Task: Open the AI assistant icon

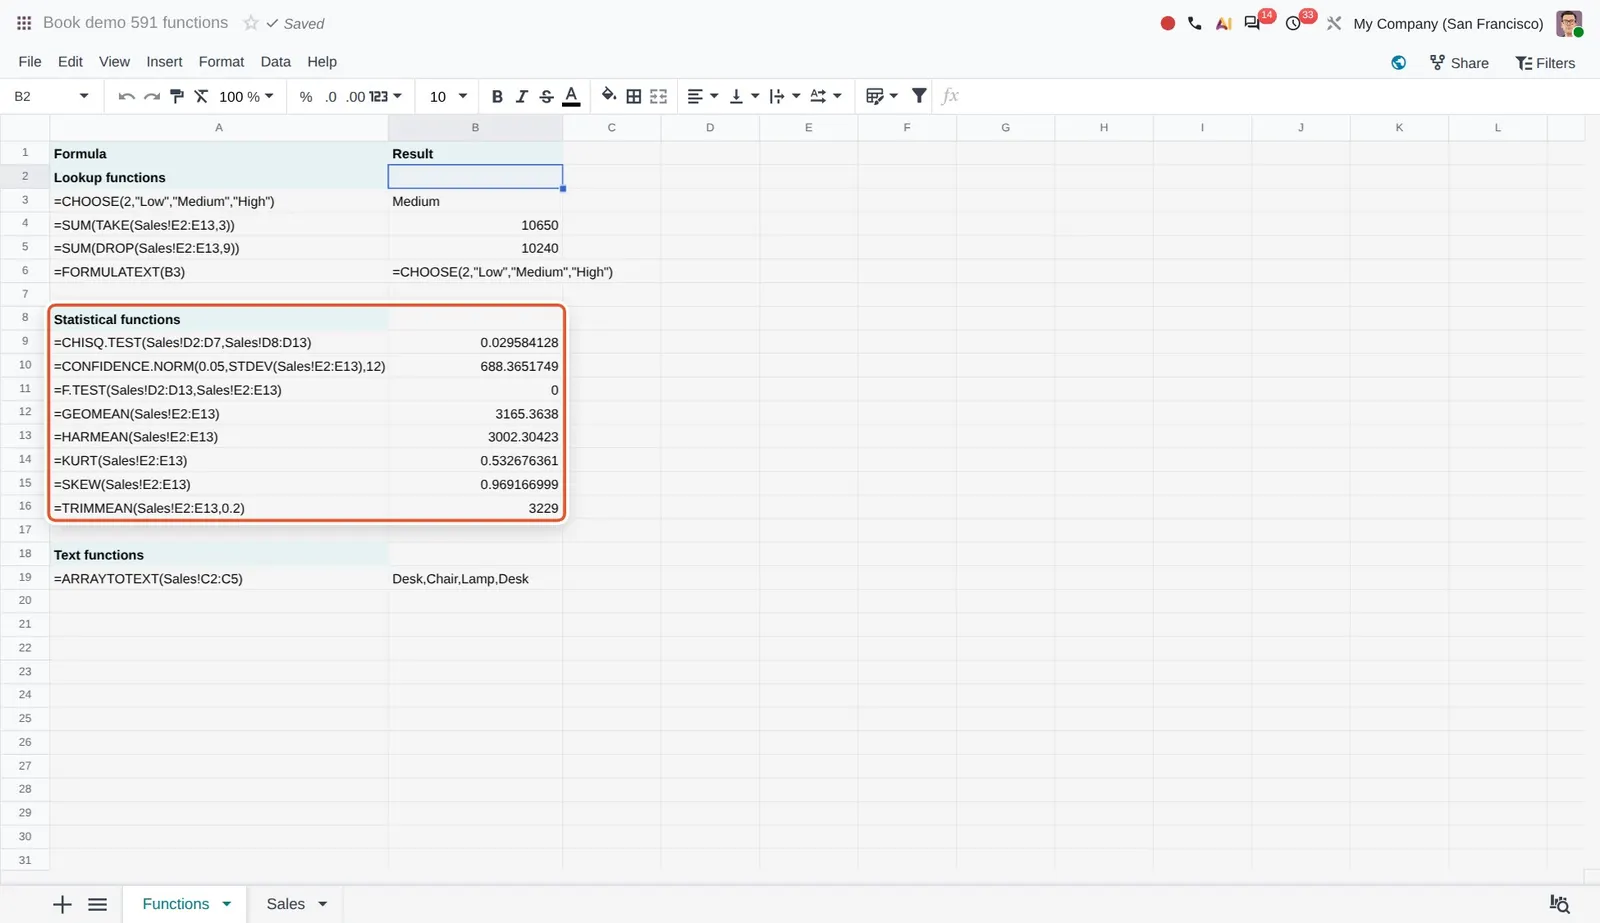Action: (1223, 23)
